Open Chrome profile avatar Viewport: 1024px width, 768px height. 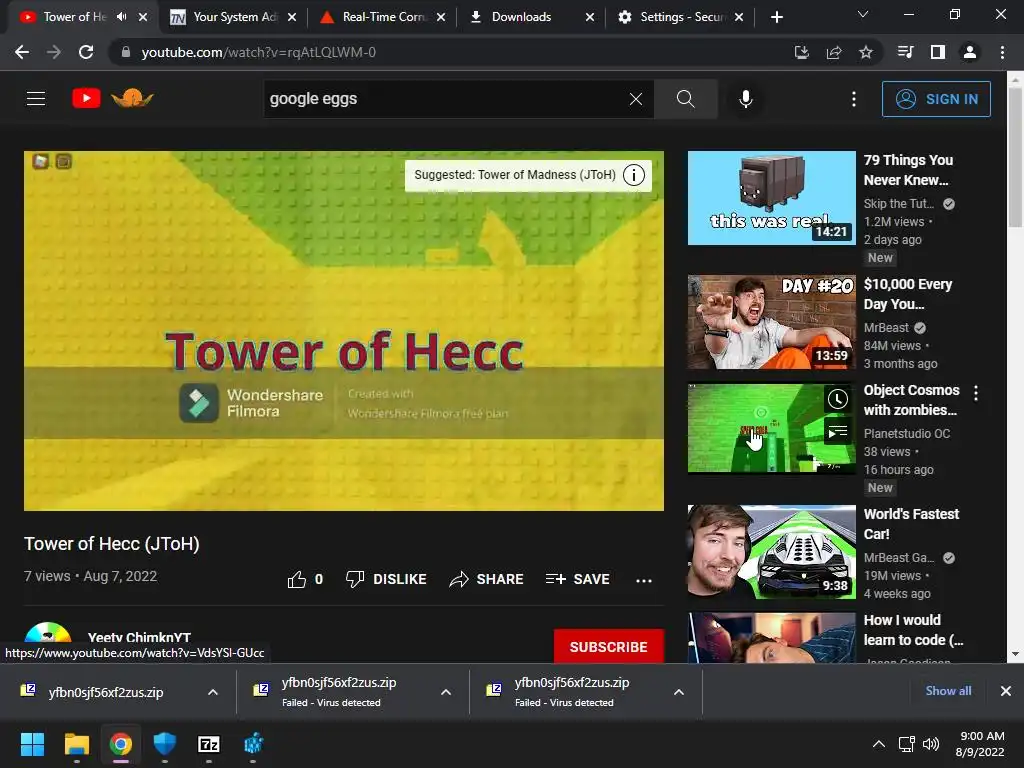[970, 52]
